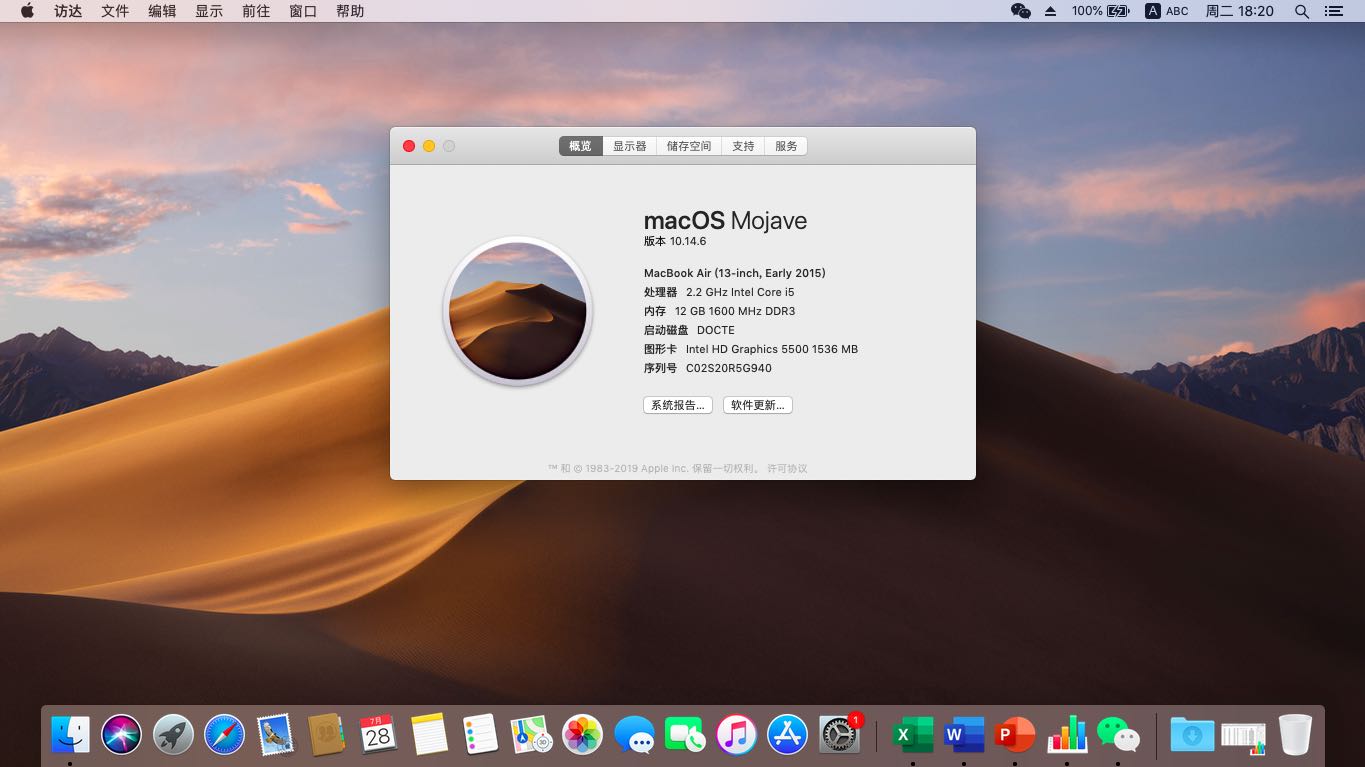Switch to the 支持 tab
This screenshot has height=767, width=1365.
(x=743, y=146)
